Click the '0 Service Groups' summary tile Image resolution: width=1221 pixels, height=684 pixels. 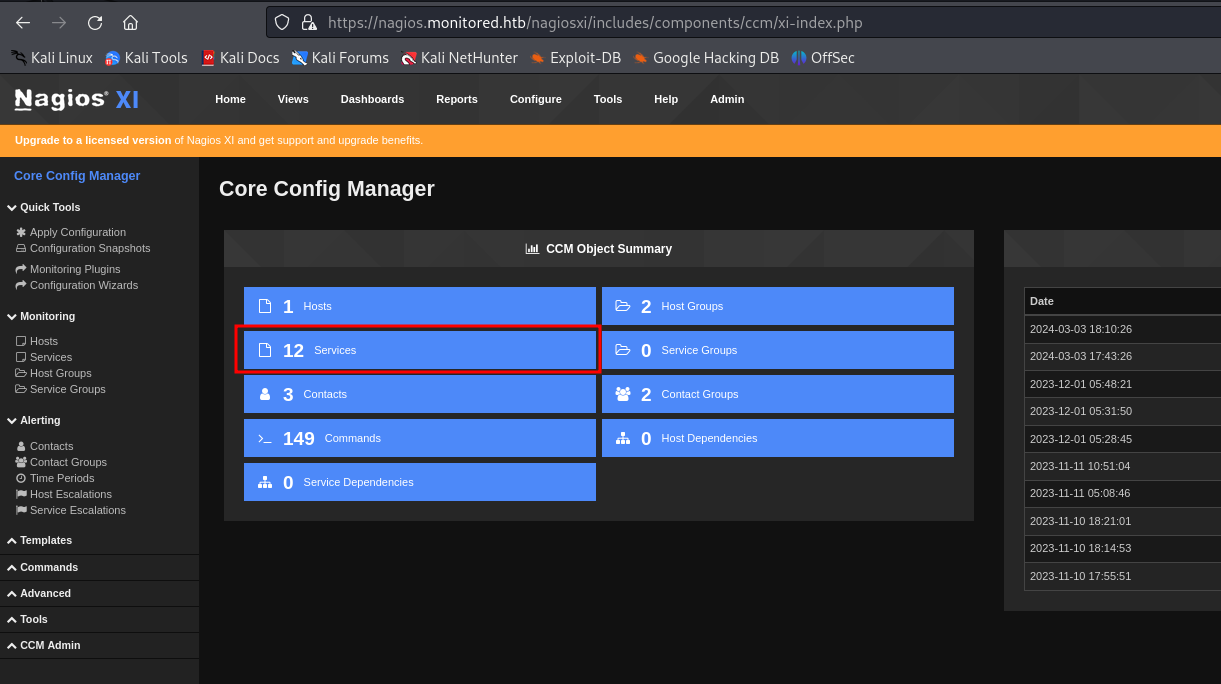[778, 350]
